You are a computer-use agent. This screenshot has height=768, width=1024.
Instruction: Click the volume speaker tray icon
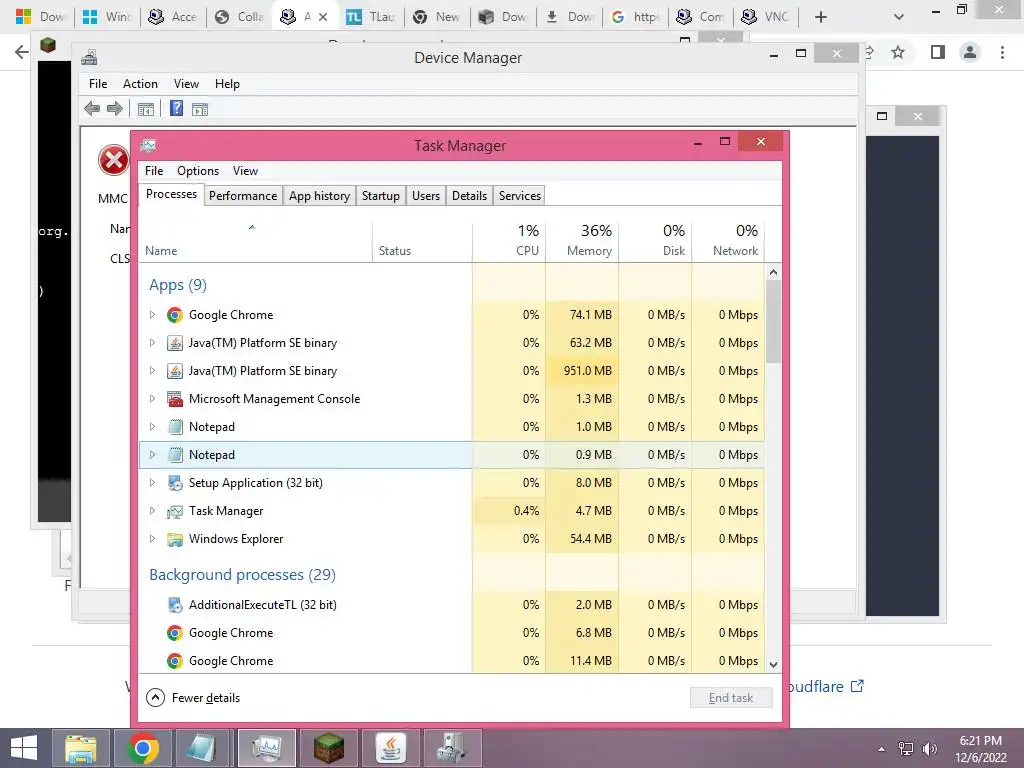click(x=929, y=749)
